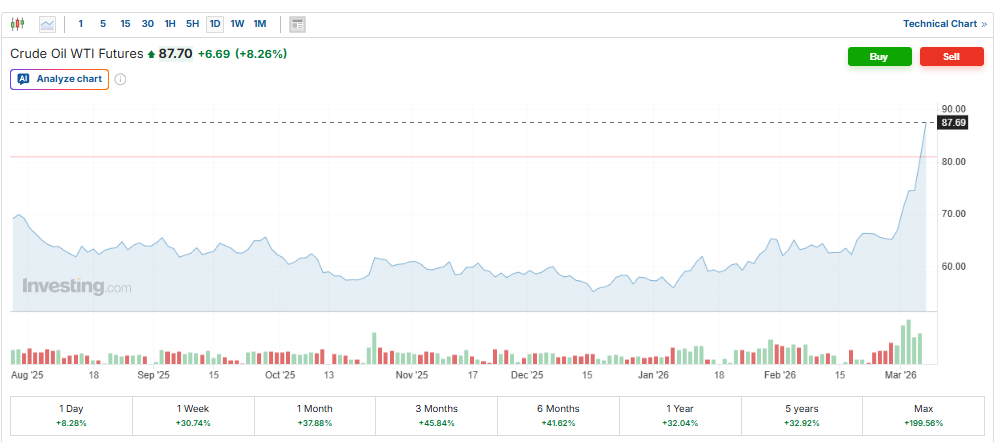Select the area chart type icon
Screen dimensions: 999x442
[48, 23]
